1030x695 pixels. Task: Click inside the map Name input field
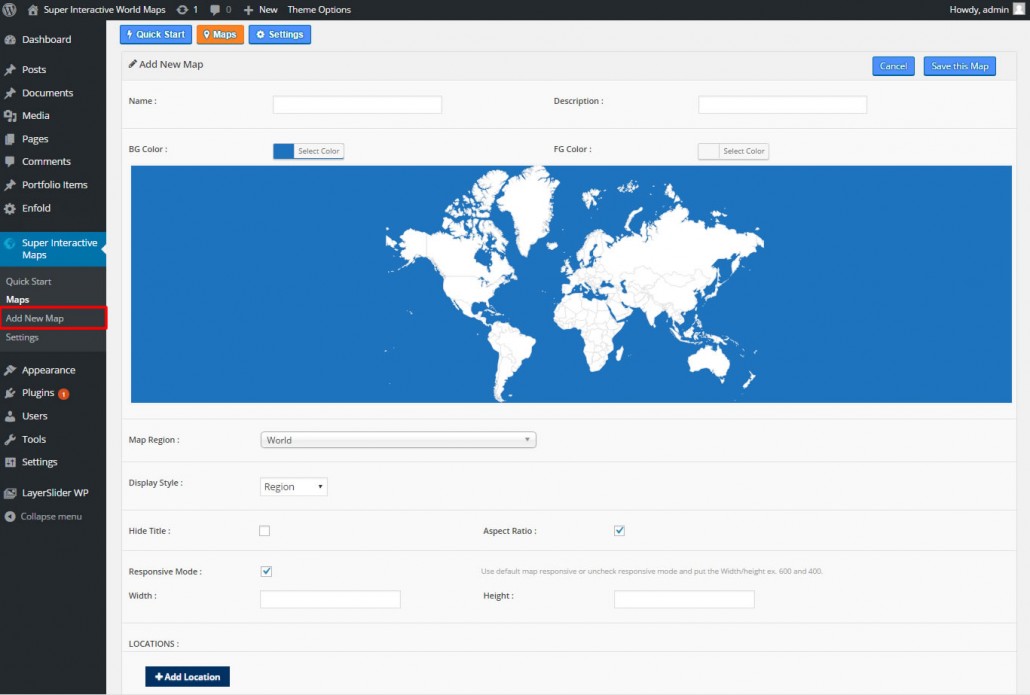tap(356, 103)
